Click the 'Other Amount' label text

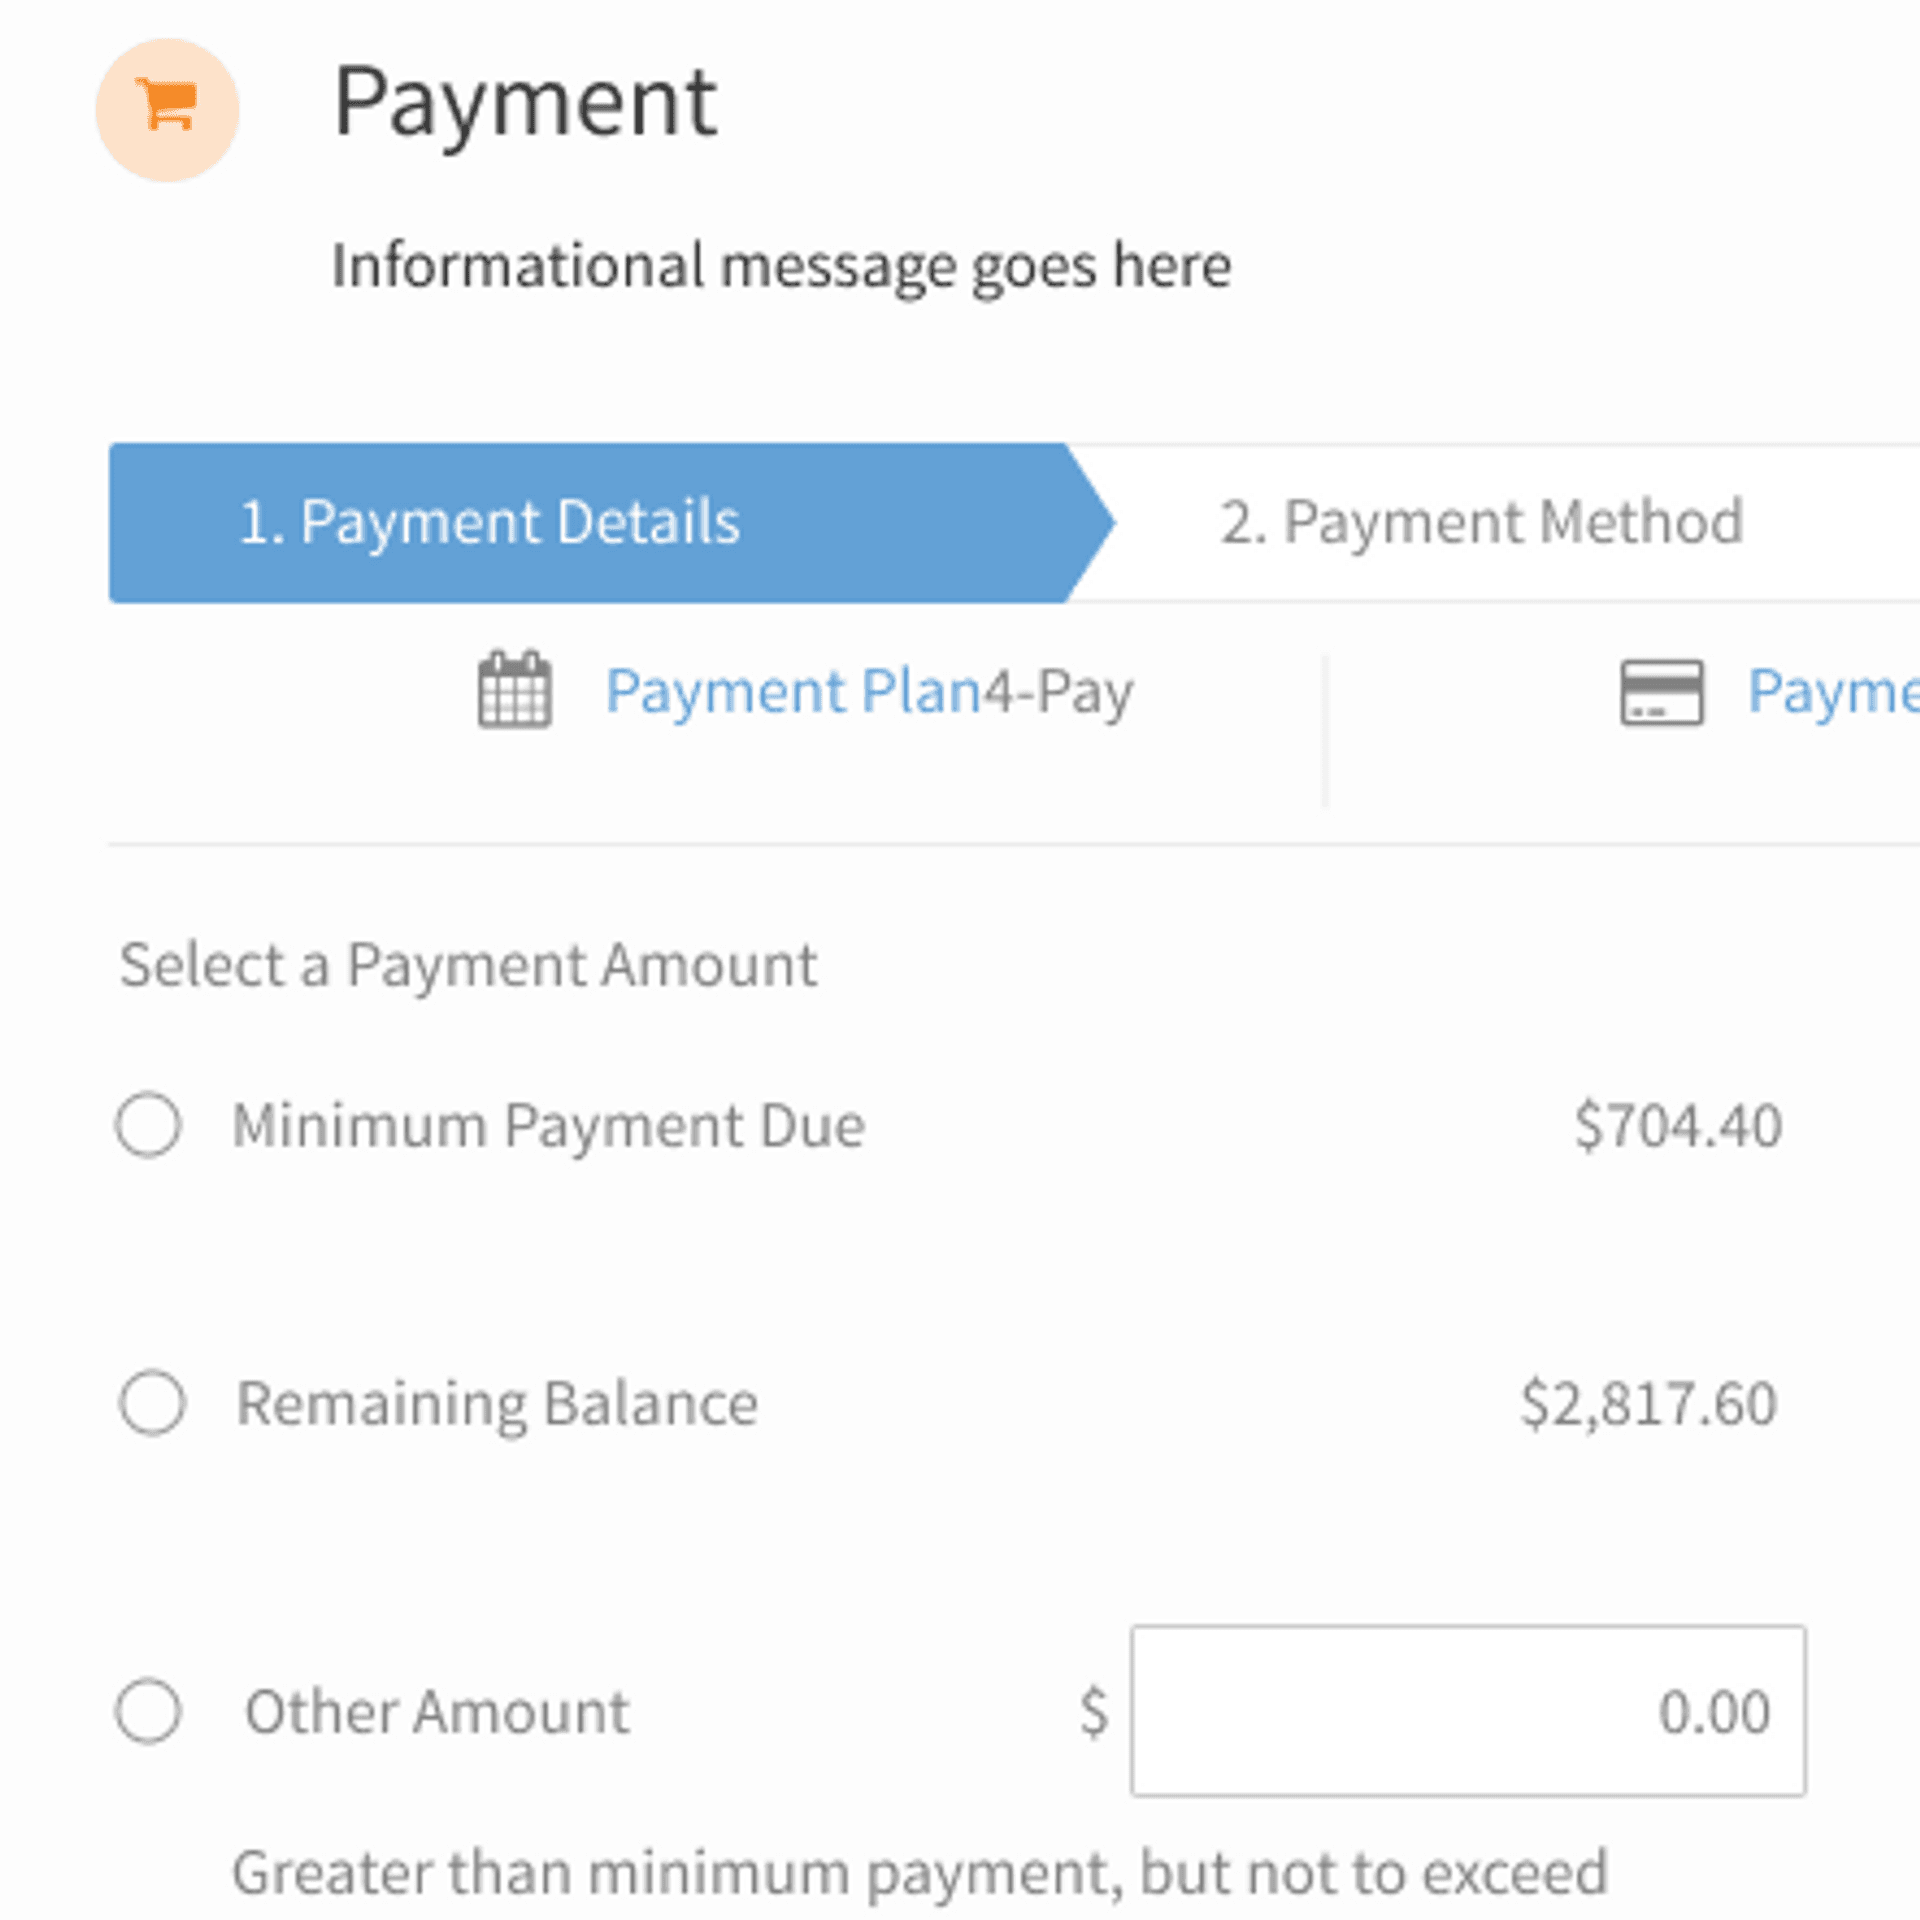coord(437,1711)
